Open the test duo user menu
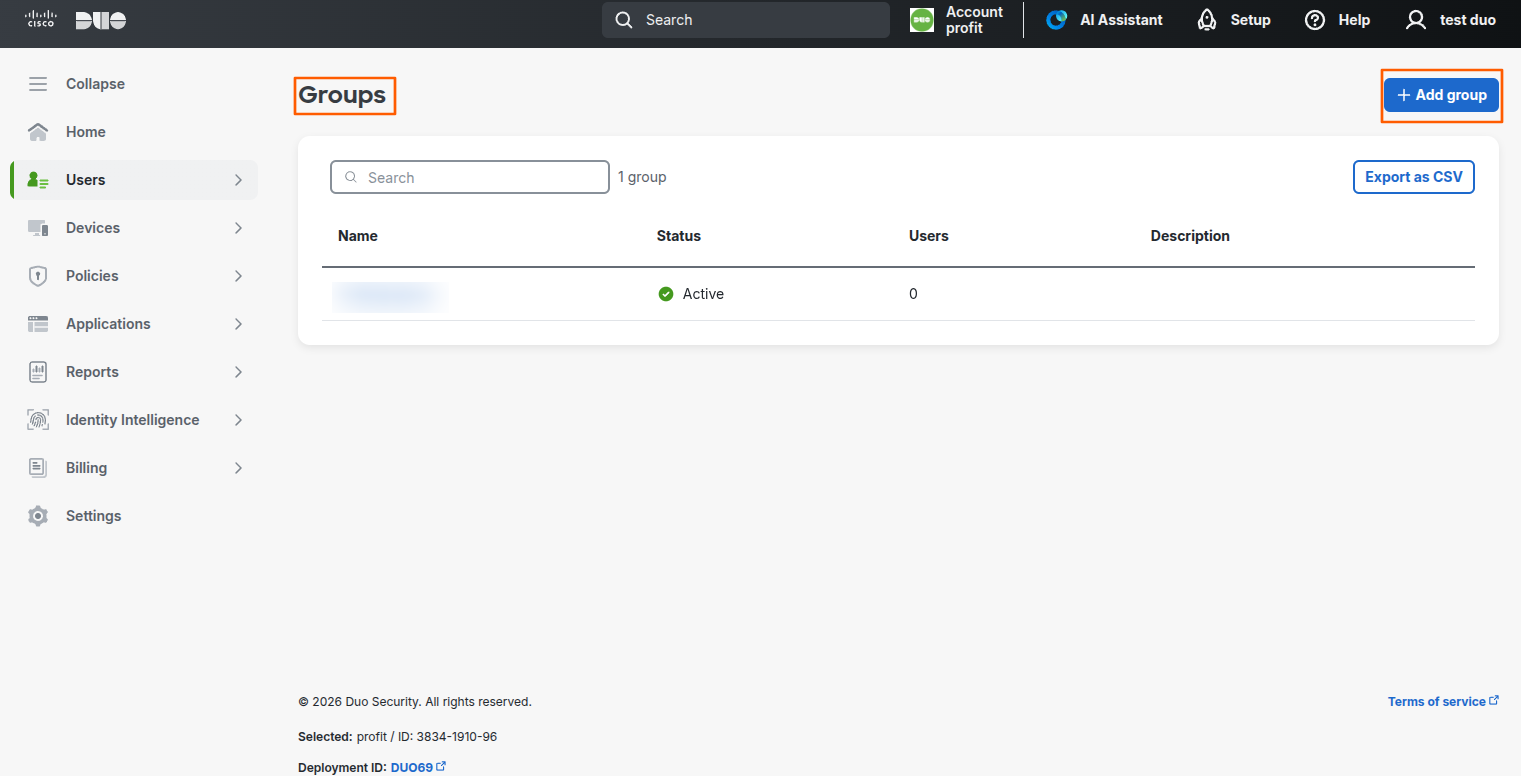Screen dimensions: 1521x776 coord(1451,20)
